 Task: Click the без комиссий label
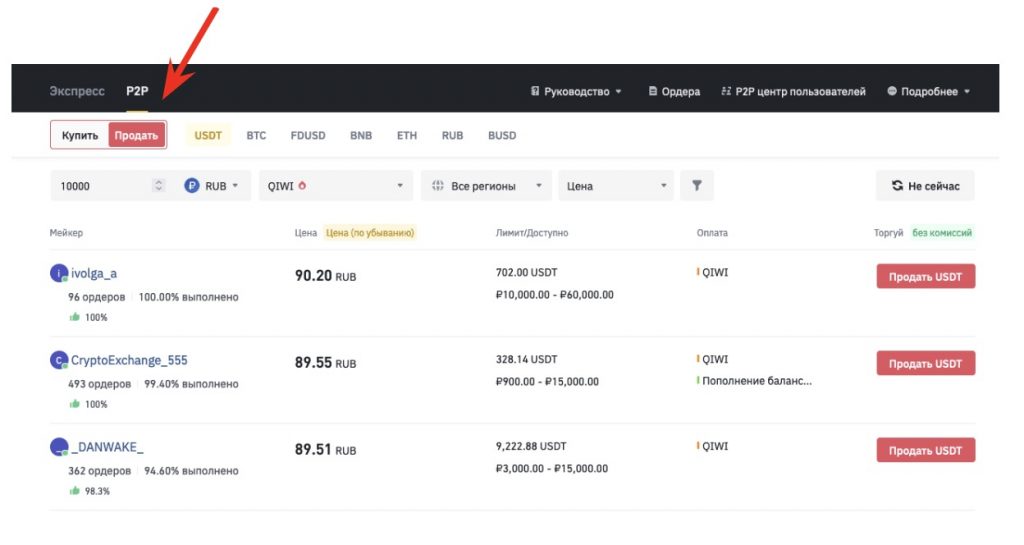pos(942,232)
